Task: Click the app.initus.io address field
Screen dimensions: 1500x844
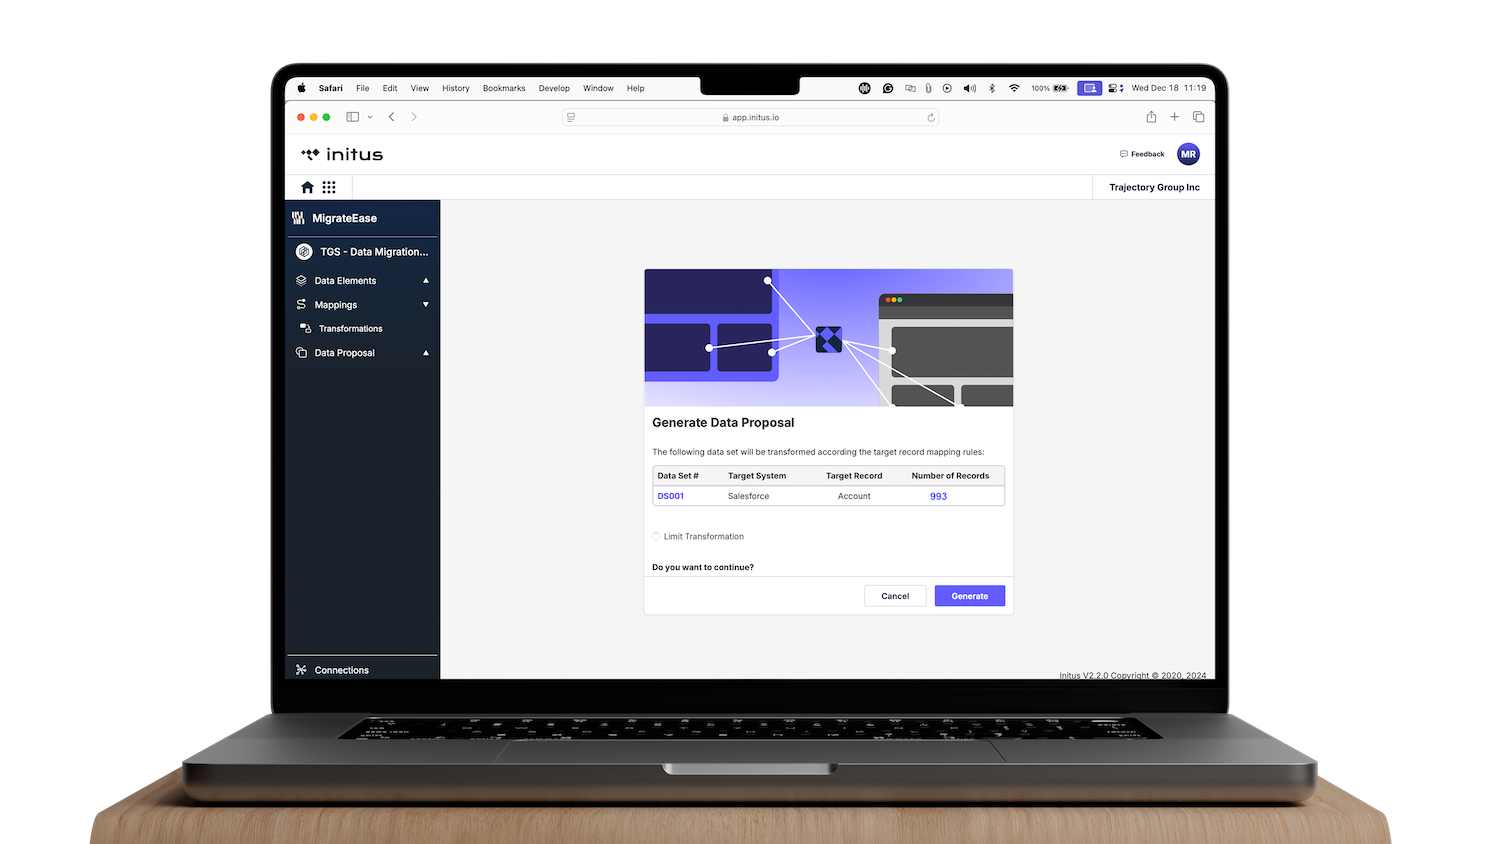Action: tap(750, 117)
